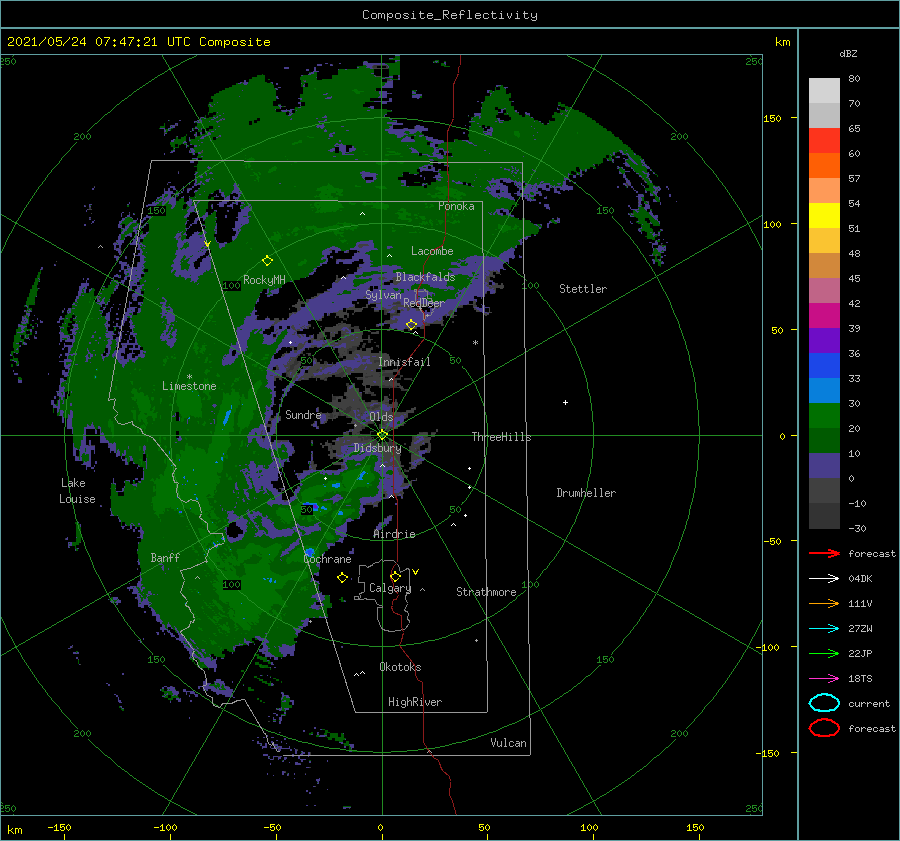Click the cyan 27ZW arrow icon
Viewport: 900px width, 841px height.
tap(824, 629)
